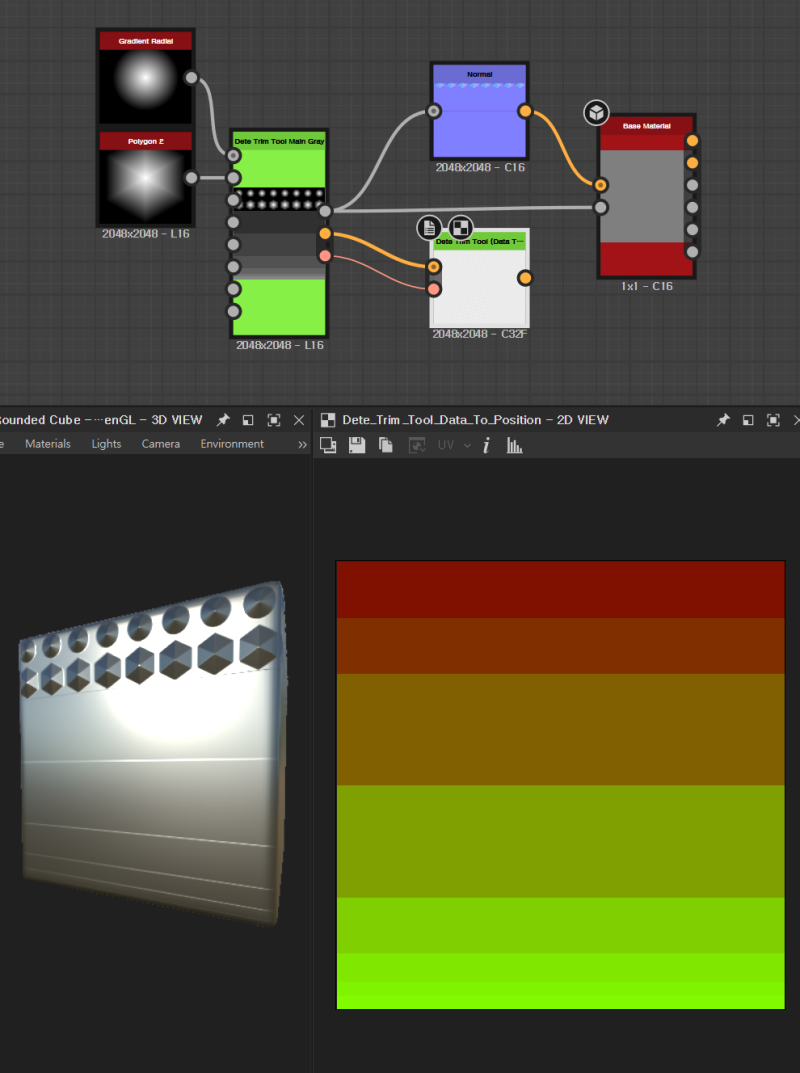Click the information icon in the 2D View toolbar
The image size is (800, 1073).
[486, 444]
